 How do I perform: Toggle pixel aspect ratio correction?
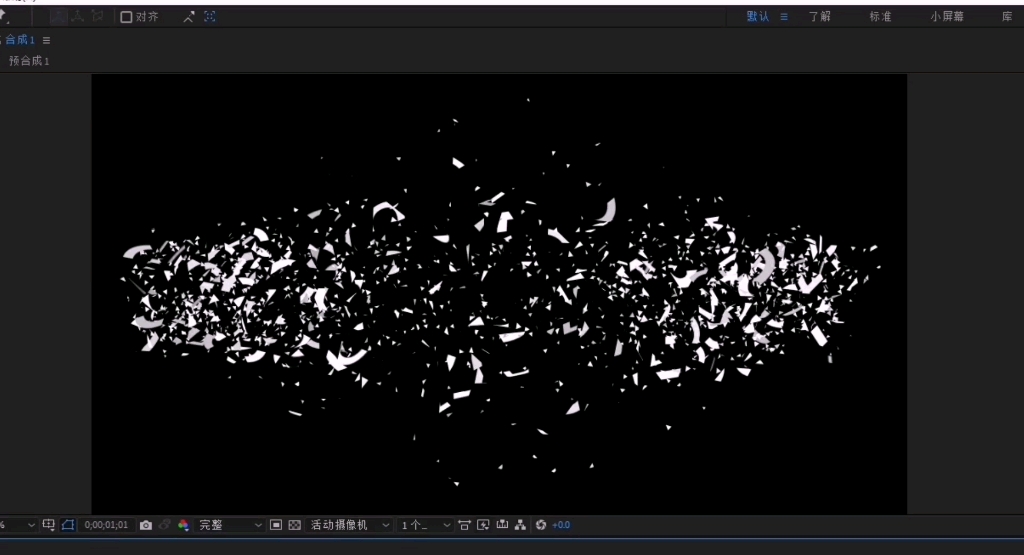464,525
